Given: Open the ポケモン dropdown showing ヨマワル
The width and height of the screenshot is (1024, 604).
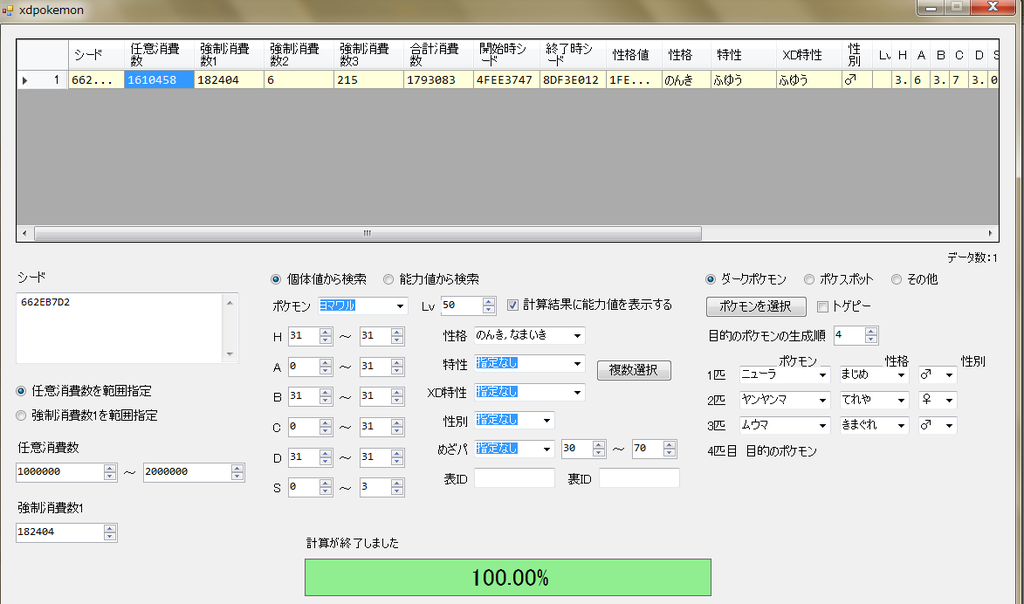Looking at the screenshot, I should tap(362, 306).
